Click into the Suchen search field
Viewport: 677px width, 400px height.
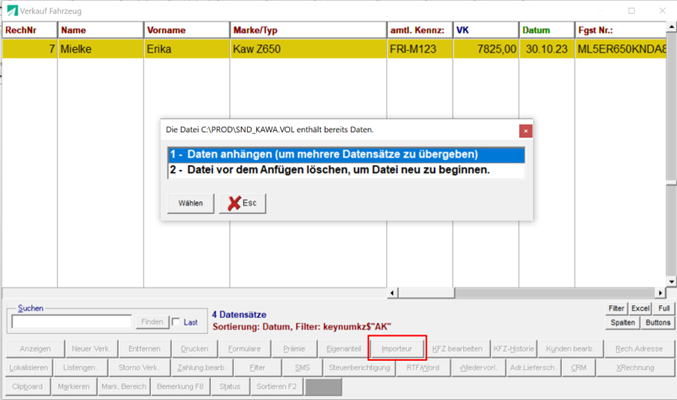72,322
